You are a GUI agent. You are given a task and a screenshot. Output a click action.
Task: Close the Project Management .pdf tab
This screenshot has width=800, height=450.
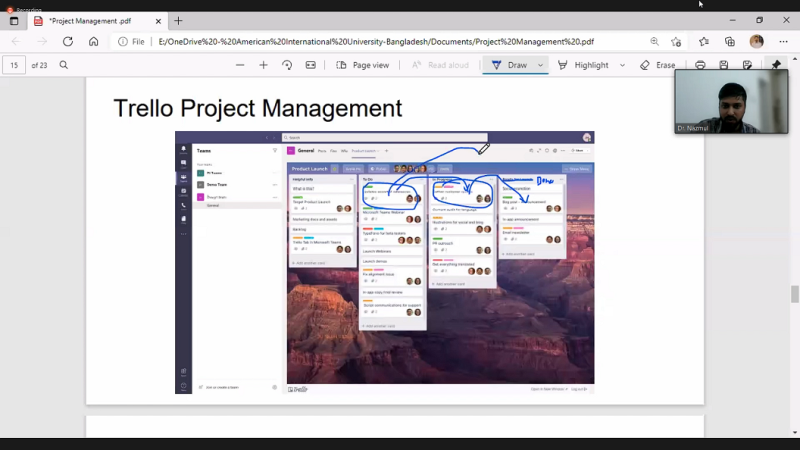[x=158, y=21]
